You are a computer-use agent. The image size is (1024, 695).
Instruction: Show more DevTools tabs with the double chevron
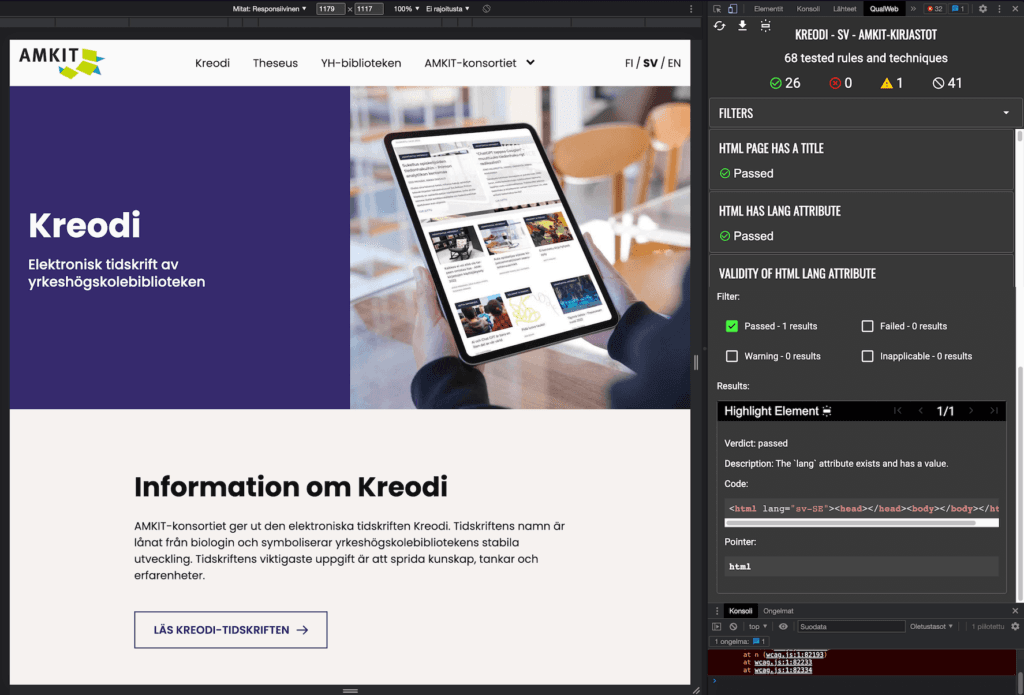click(x=913, y=8)
